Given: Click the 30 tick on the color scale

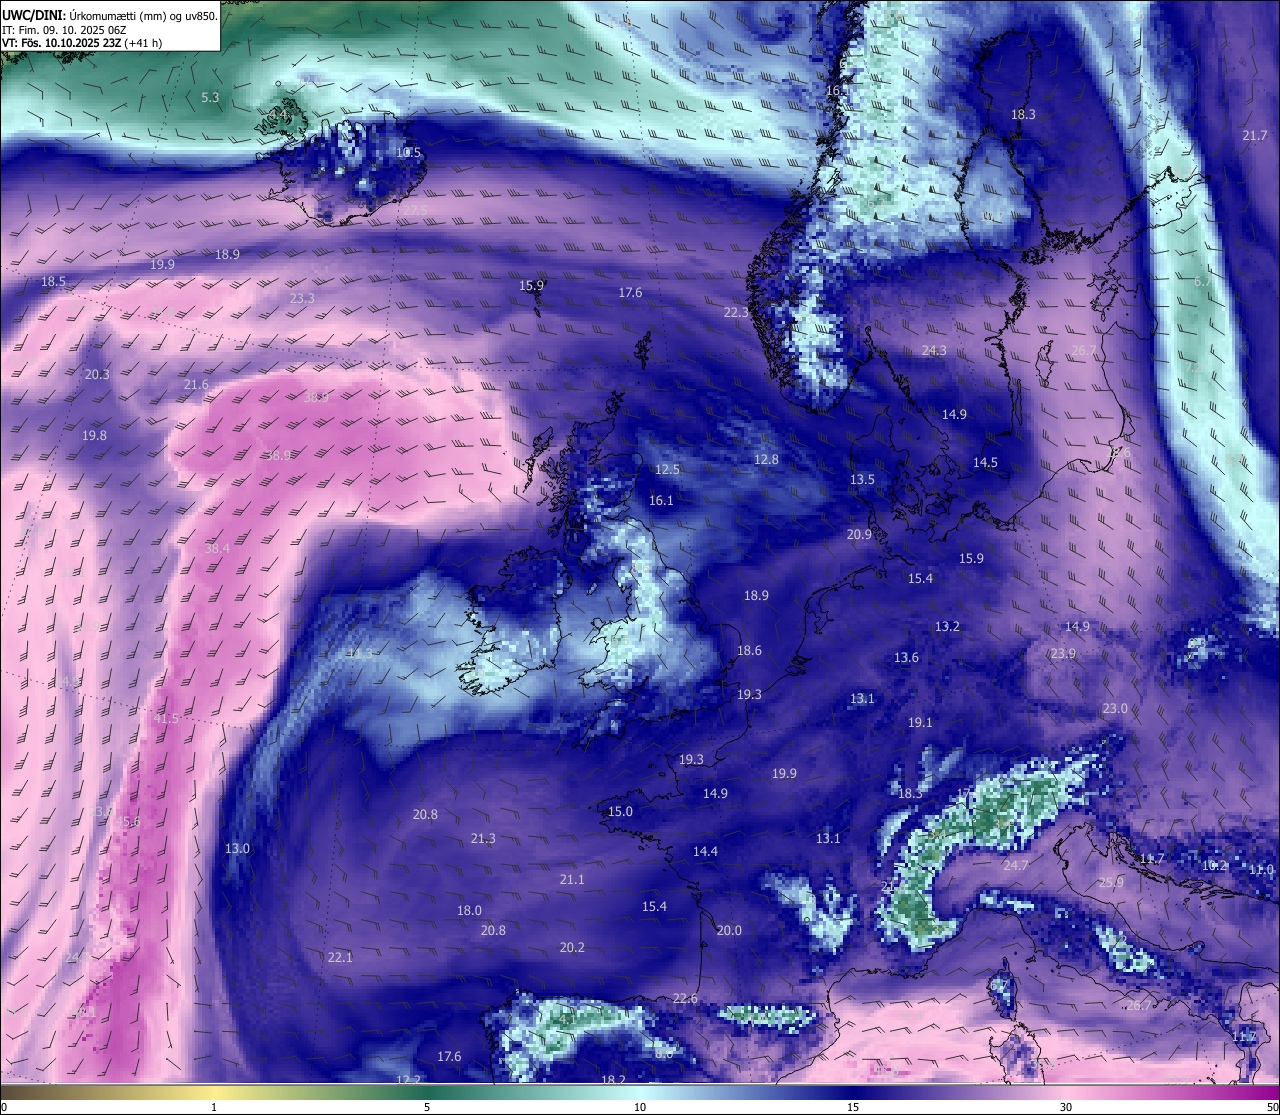Looking at the screenshot, I should click(x=1066, y=1107).
